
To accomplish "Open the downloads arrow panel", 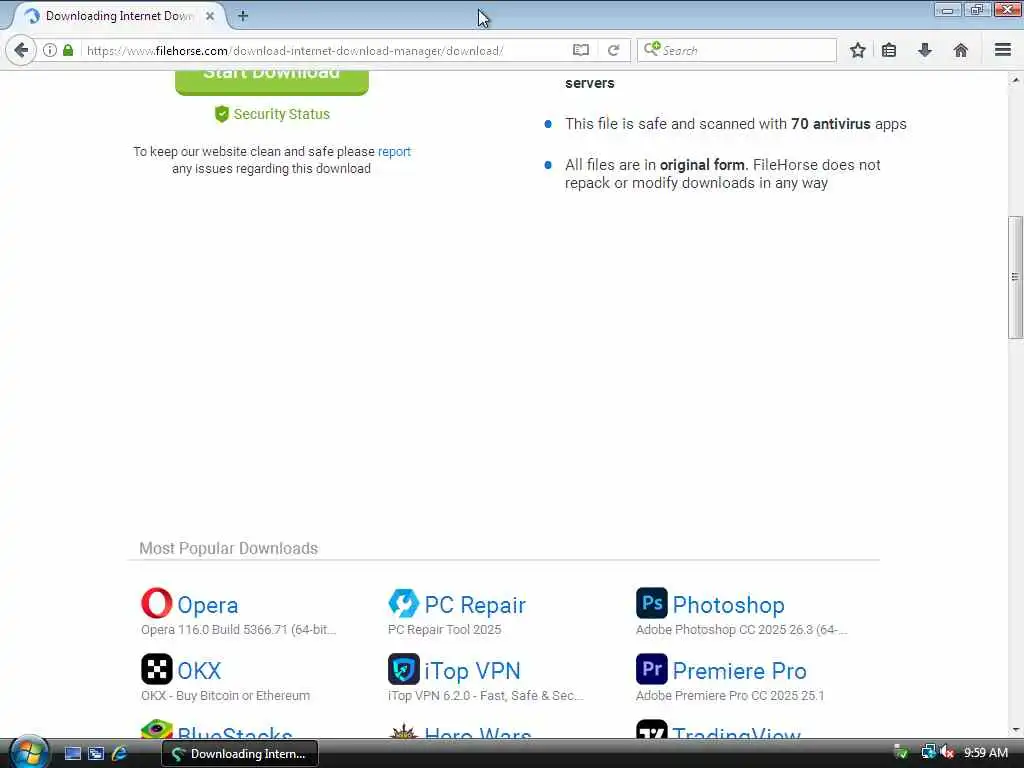I will (925, 50).
